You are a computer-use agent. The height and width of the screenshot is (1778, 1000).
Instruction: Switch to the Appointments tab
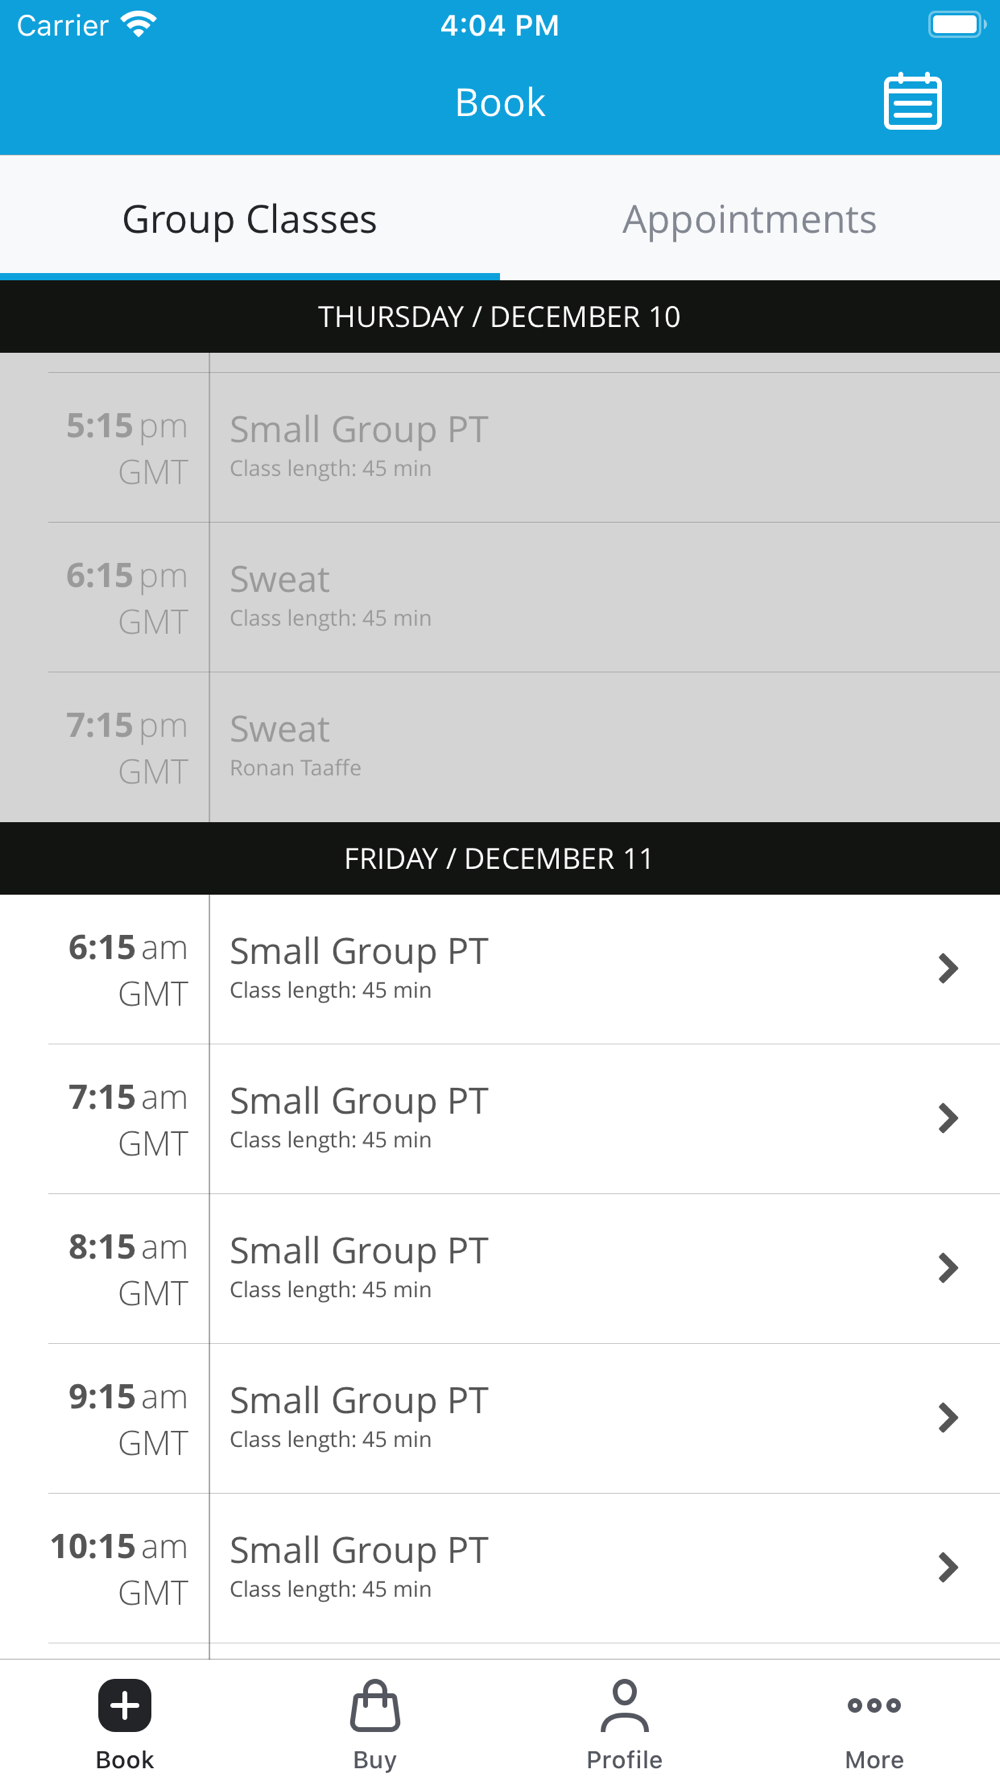click(750, 219)
